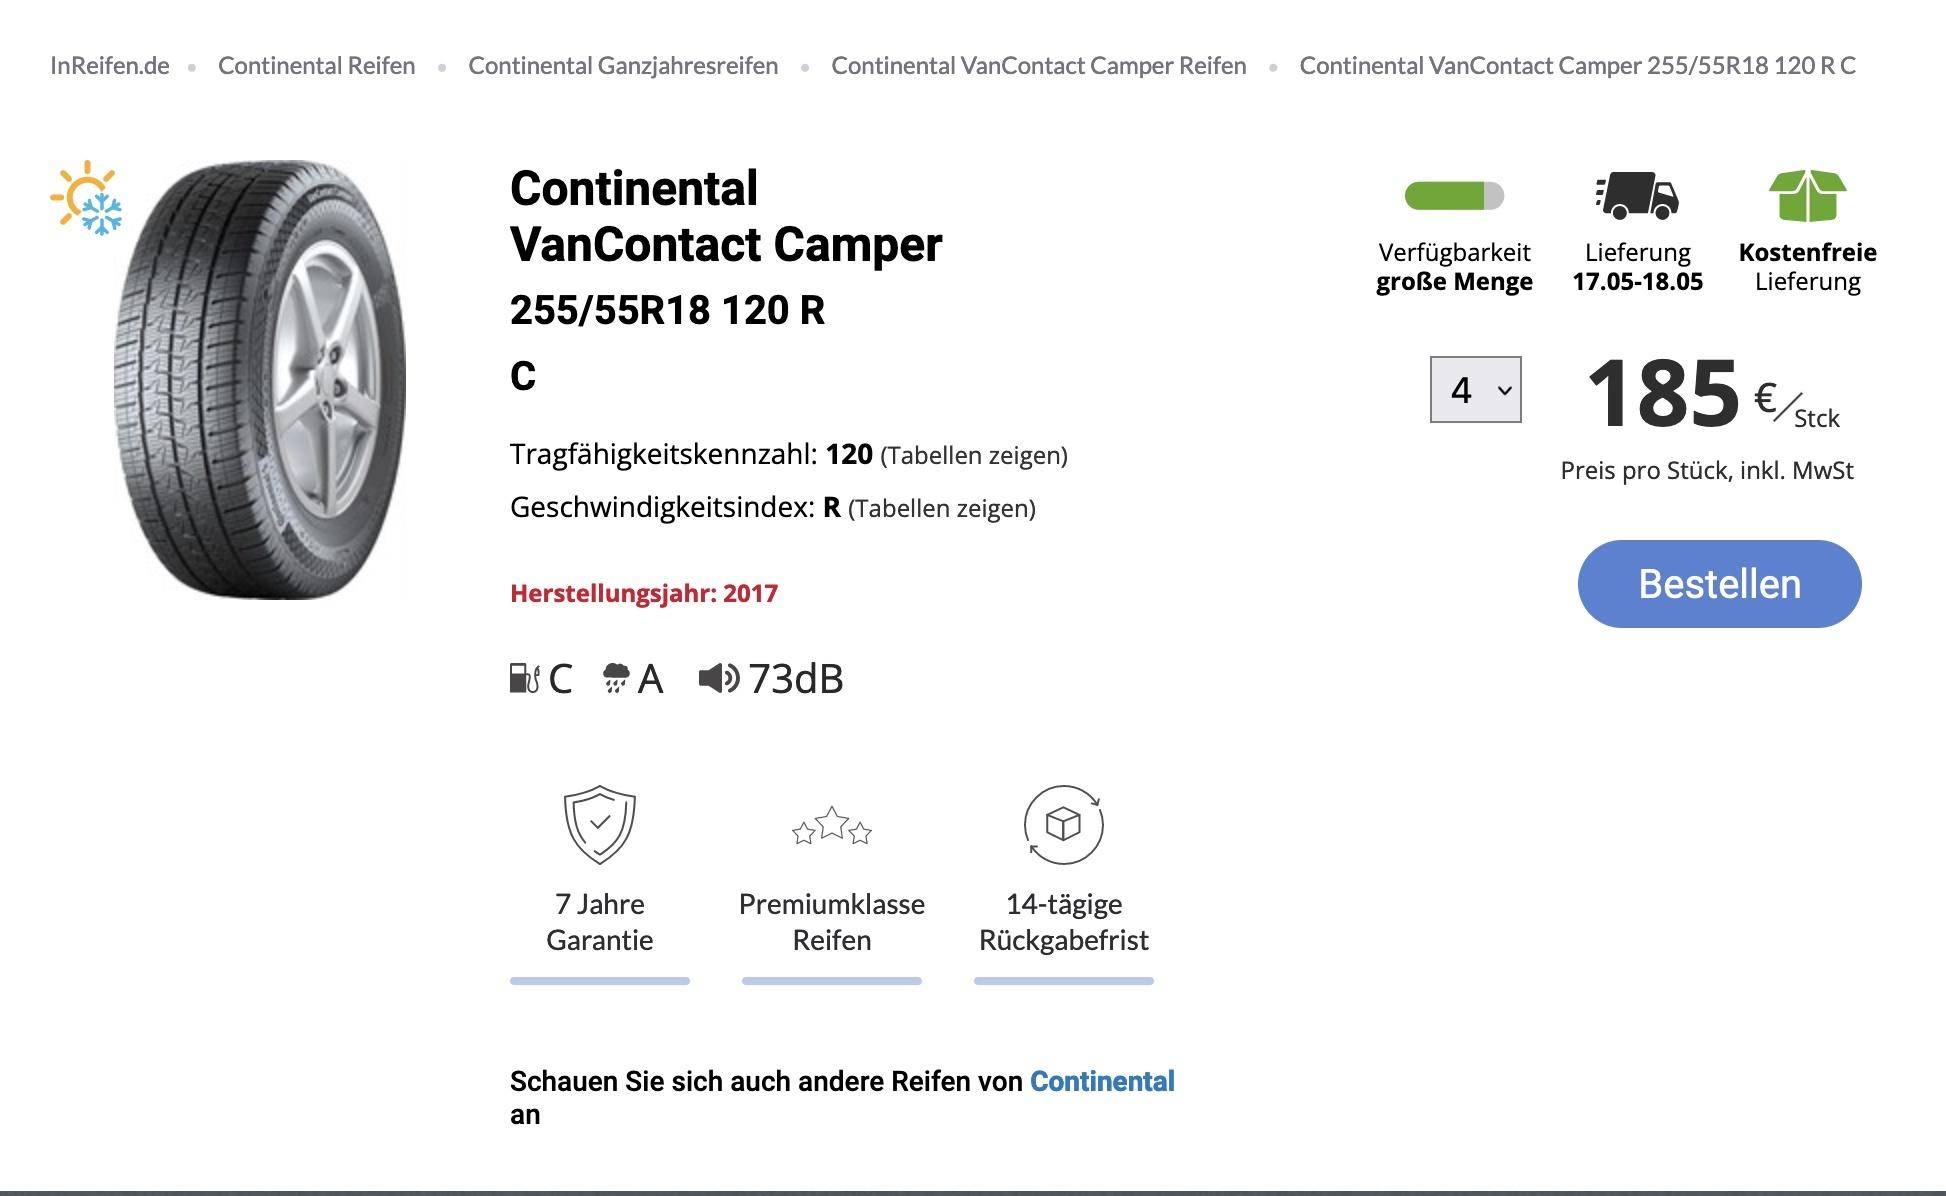Click the 73dB noise speaker icon

pos(719,678)
